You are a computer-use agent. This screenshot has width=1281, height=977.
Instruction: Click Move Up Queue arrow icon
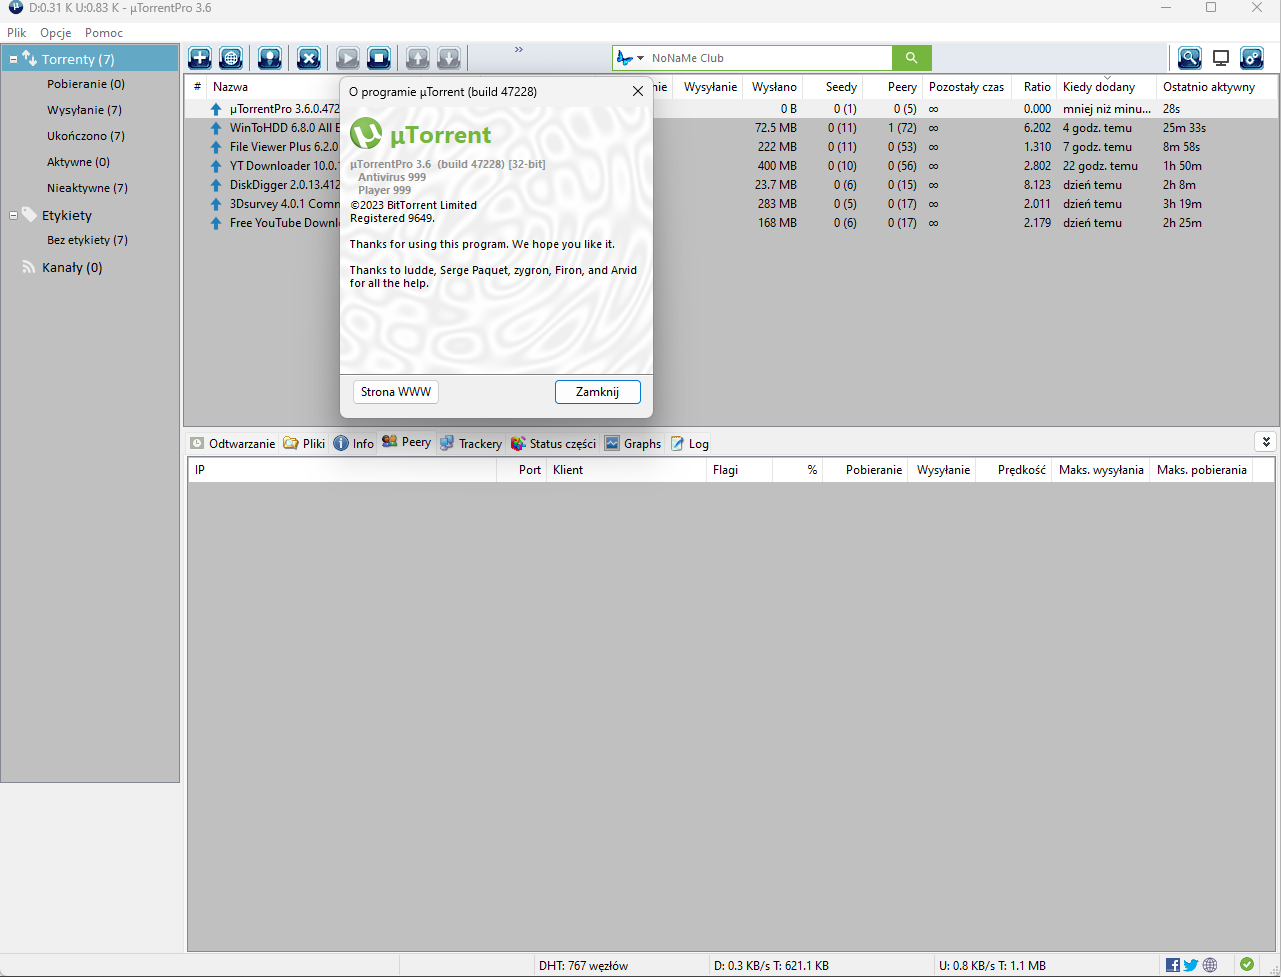click(x=417, y=58)
